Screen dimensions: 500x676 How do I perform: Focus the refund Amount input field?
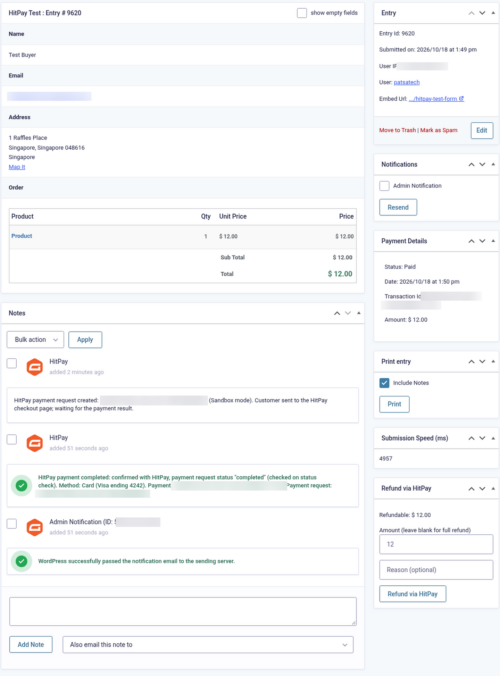click(436, 545)
